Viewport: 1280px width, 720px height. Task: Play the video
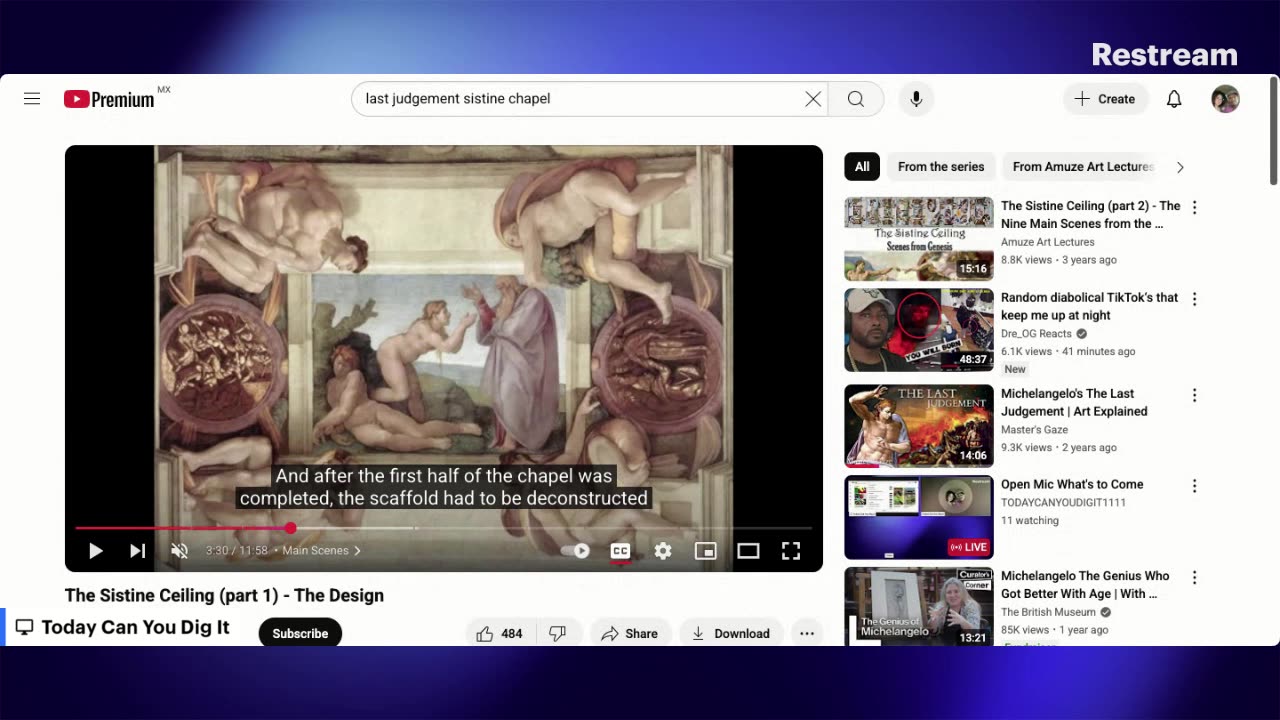95,551
